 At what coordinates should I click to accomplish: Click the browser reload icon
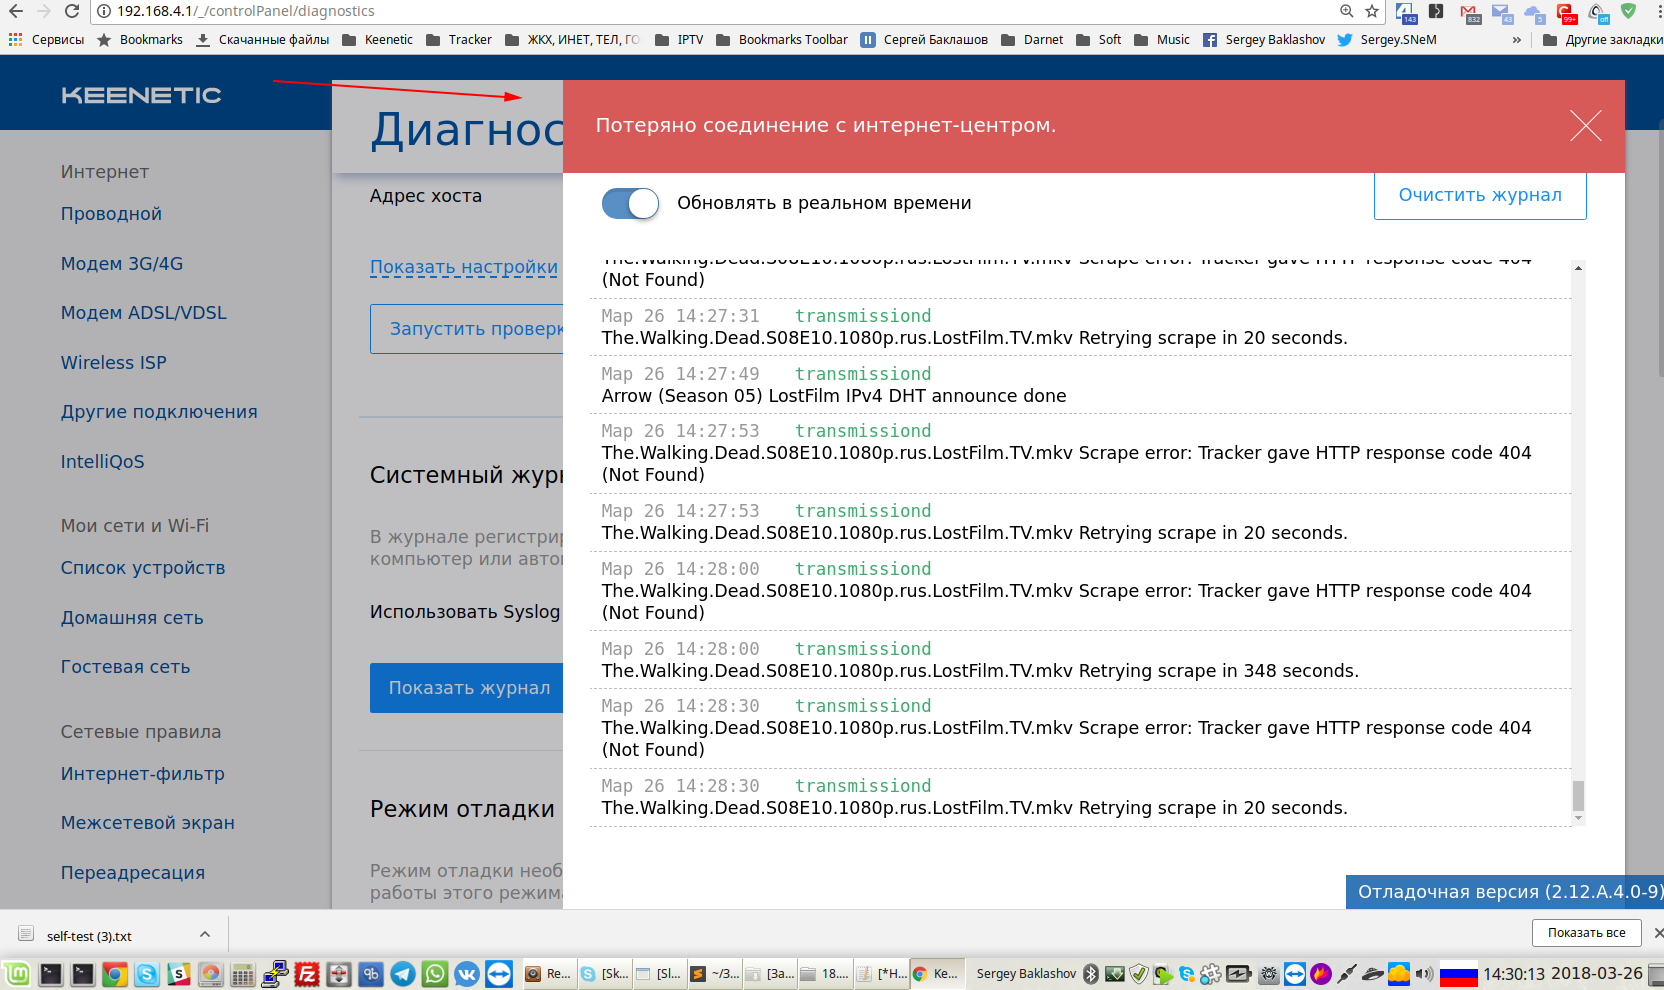click(x=72, y=11)
